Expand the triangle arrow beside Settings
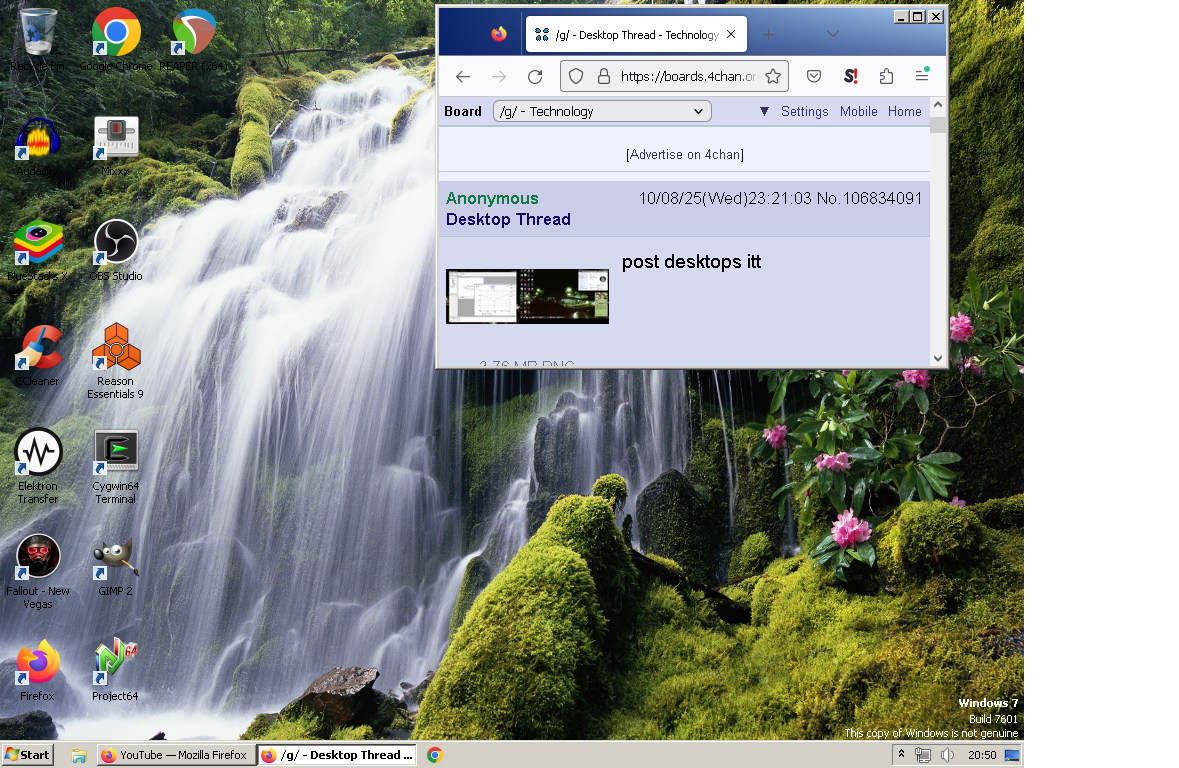 (764, 111)
